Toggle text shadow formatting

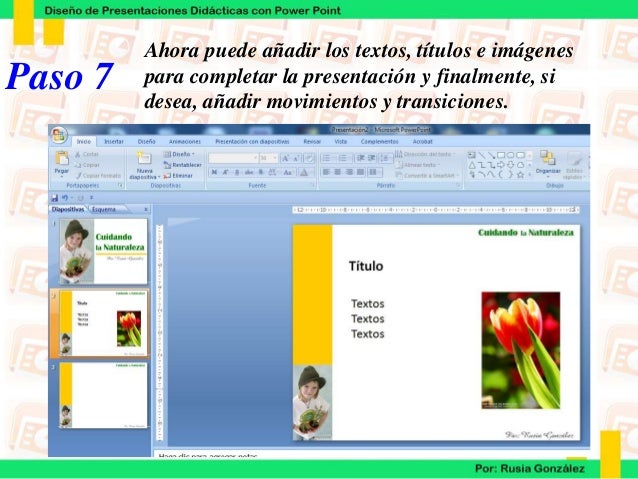[x=261, y=173]
